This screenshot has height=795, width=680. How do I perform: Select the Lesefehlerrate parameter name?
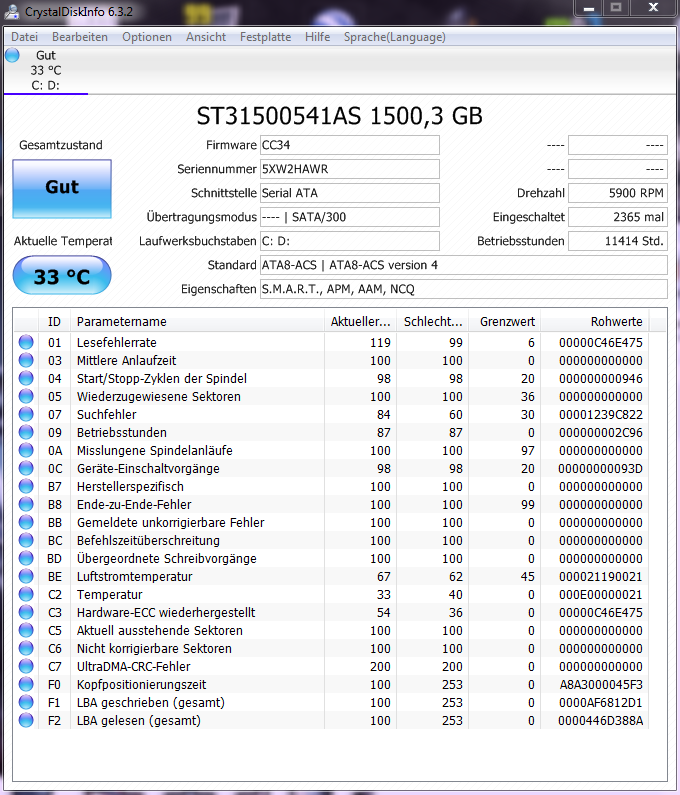(117, 343)
